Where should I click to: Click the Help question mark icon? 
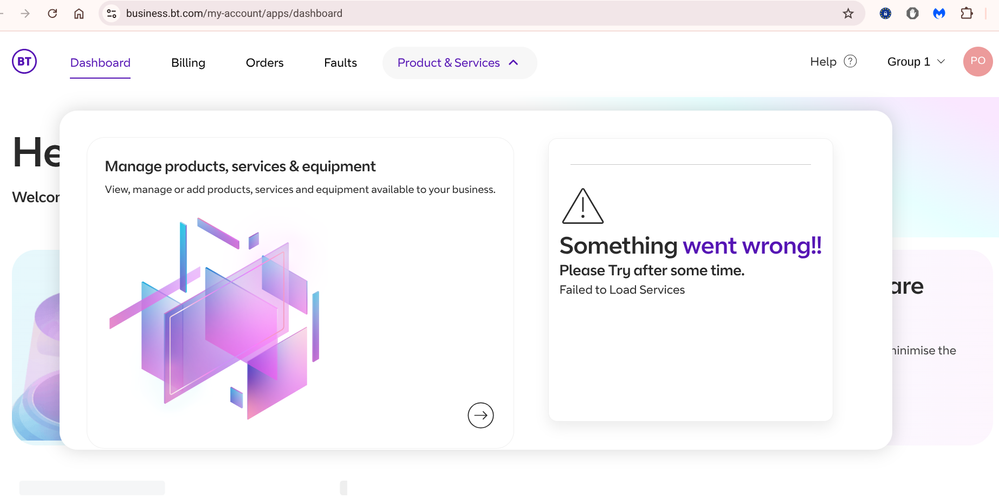point(850,62)
